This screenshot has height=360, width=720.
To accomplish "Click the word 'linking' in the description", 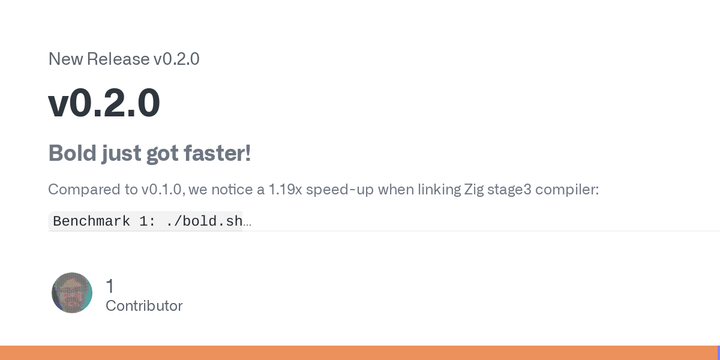I will coord(439,190).
